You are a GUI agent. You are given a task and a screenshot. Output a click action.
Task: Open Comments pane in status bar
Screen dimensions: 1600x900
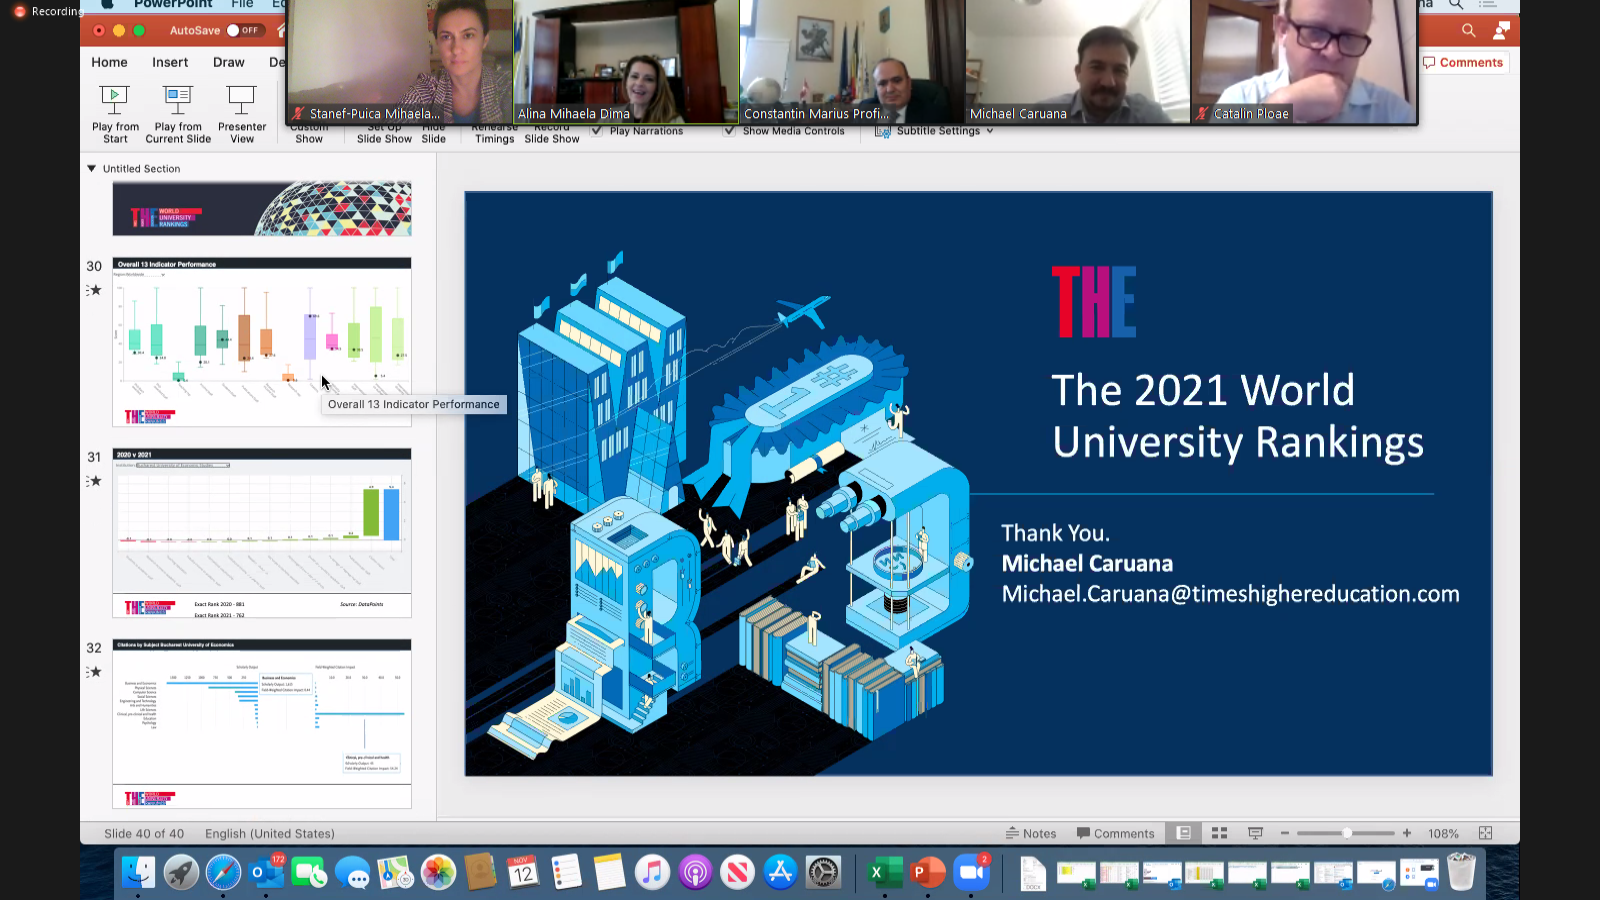click(x=1115, y=833)
